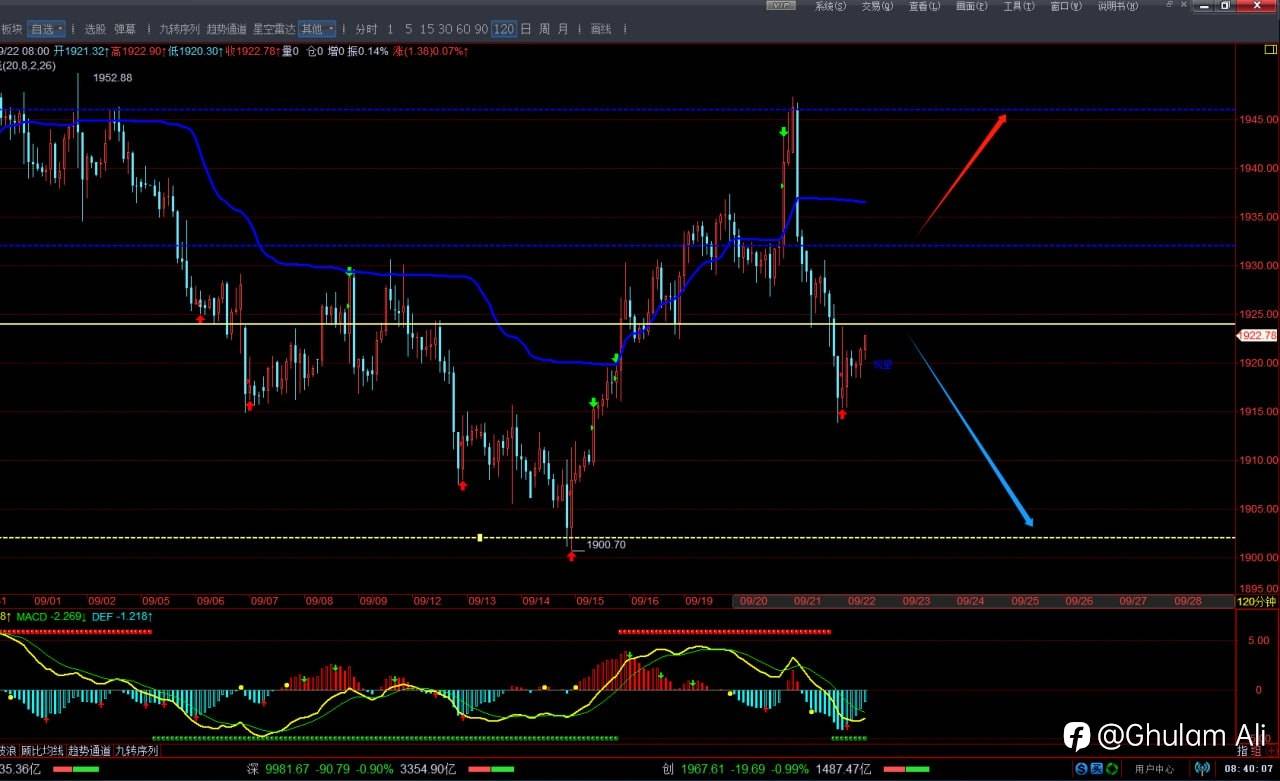The image size is (1280, 781).
Task: Apply the 趋势通道 indicator from toolbar
Action: coord(226,29)
